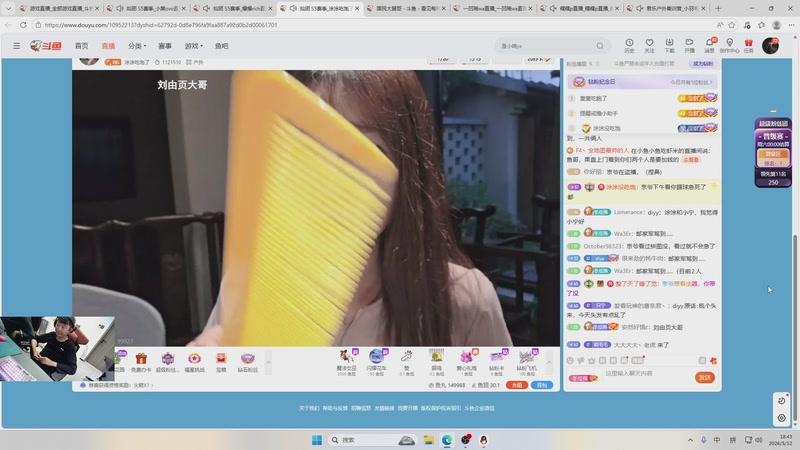Click the hamburger menu beside Douyu logo
The width and height of the screenshot is (800, 450).
click(x=16, y=46)
